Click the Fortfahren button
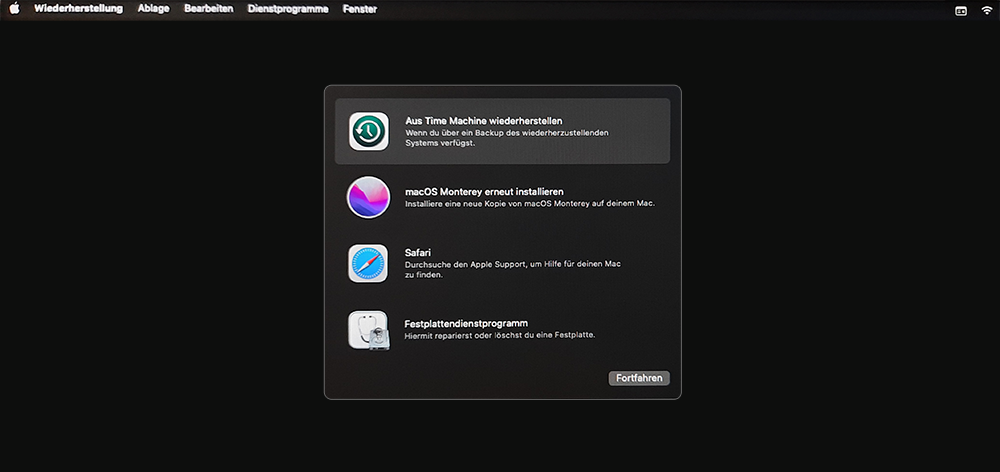This screenshot has width=1000, height=472. pos(639,378)
